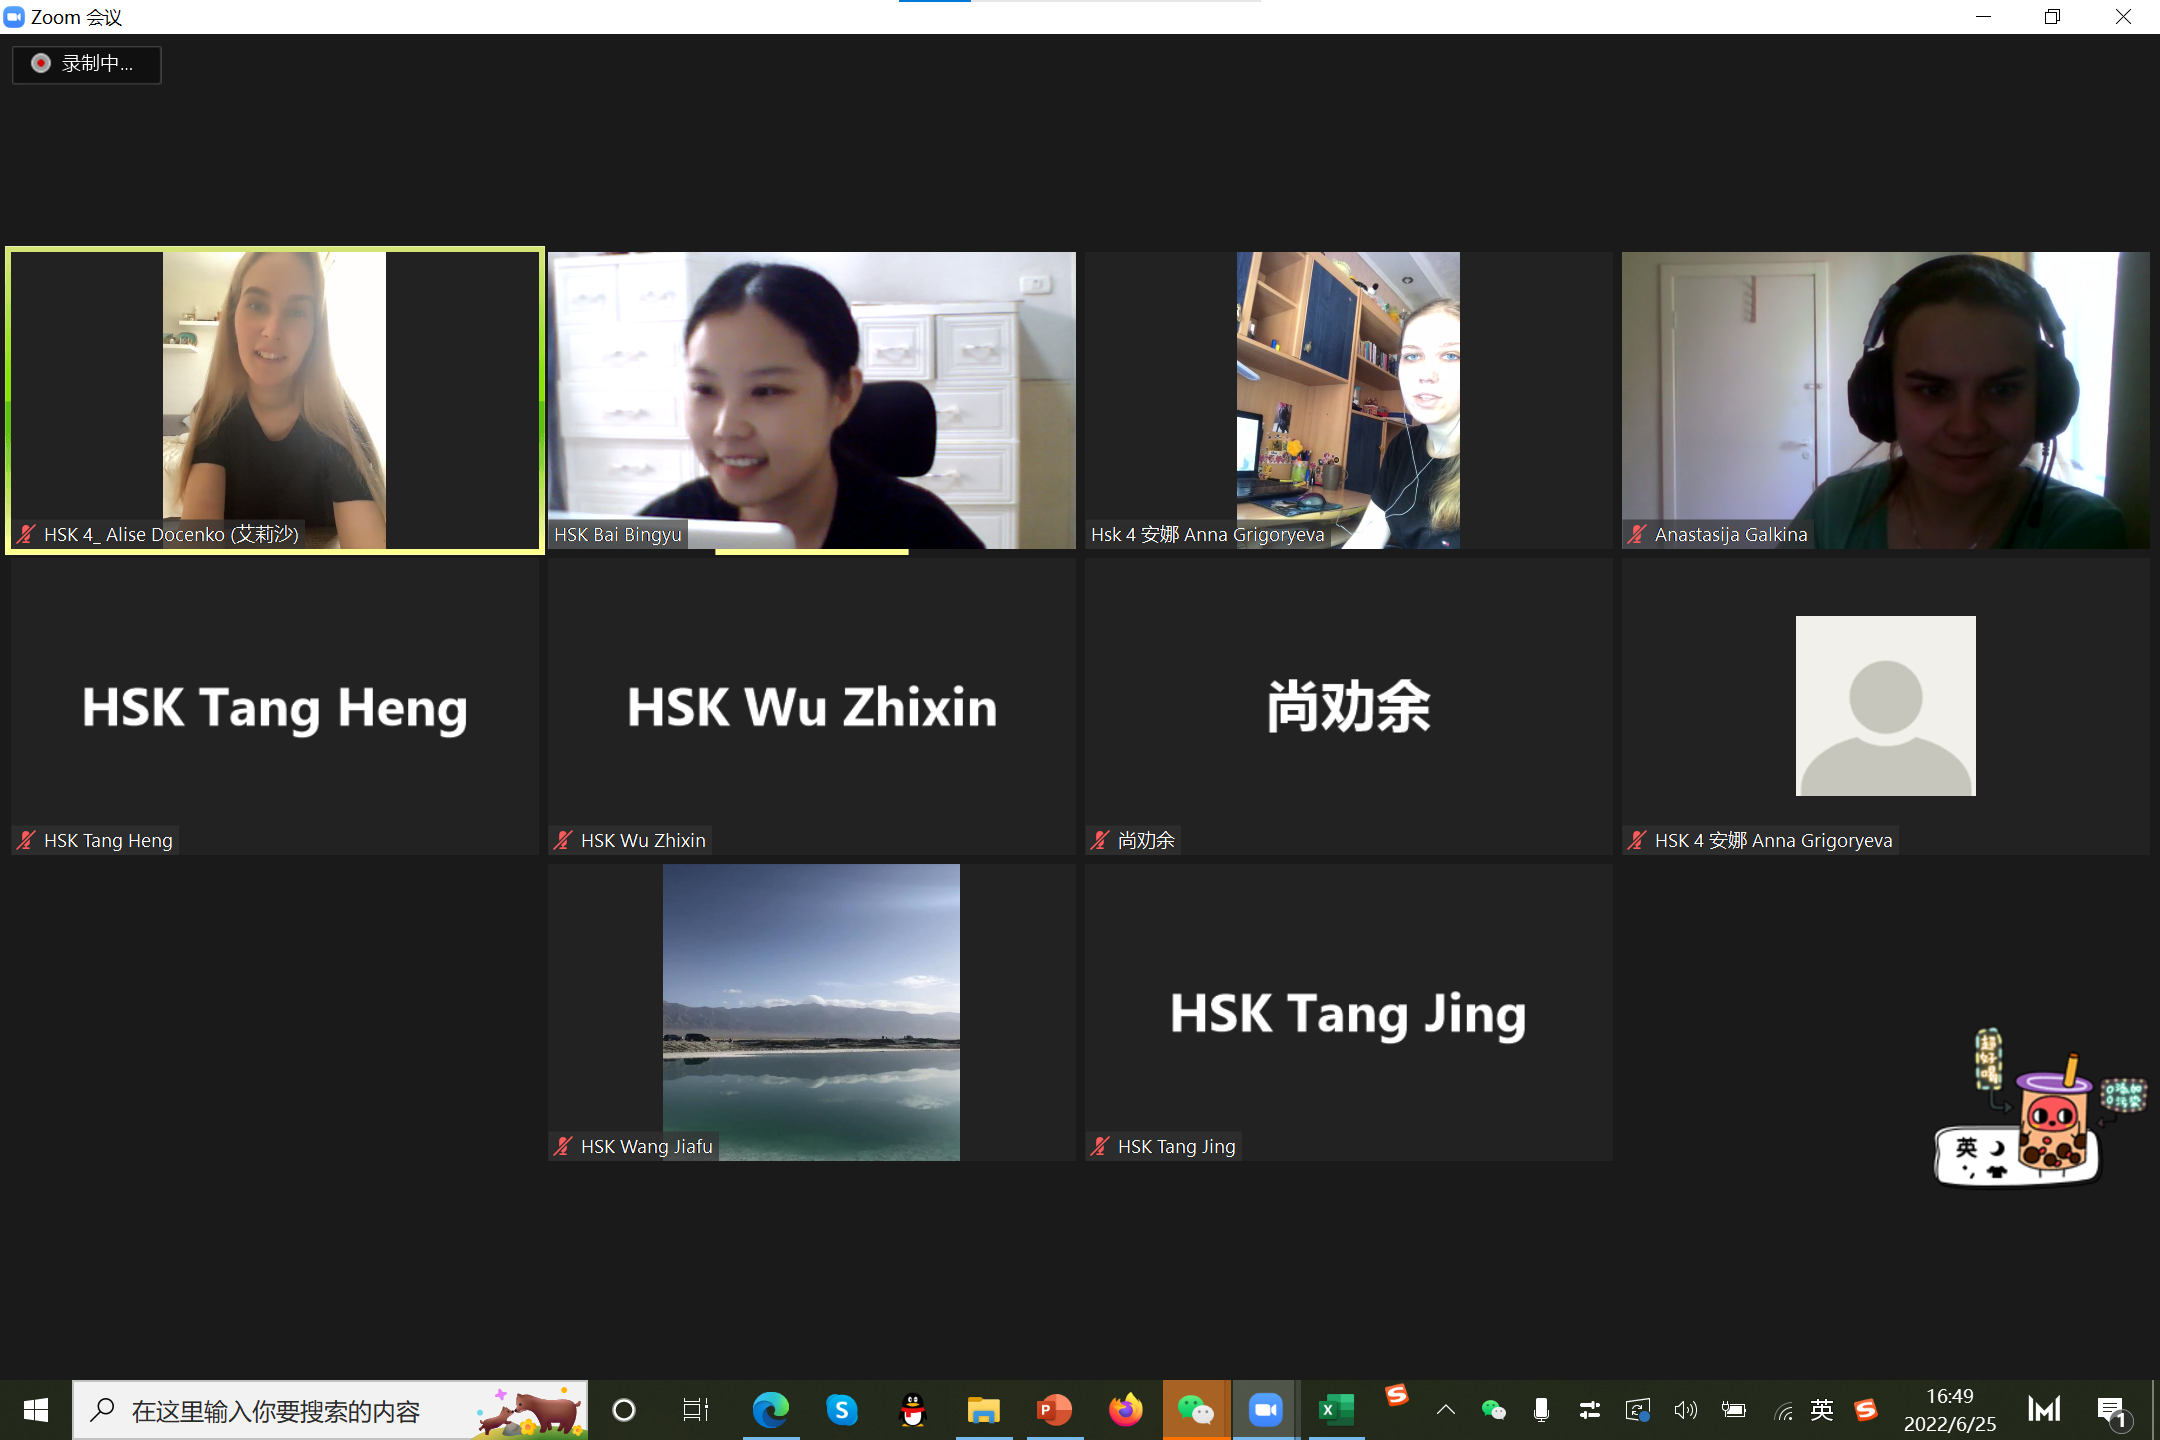Open PowerPoint from the taskbar

(1054, 1411)
